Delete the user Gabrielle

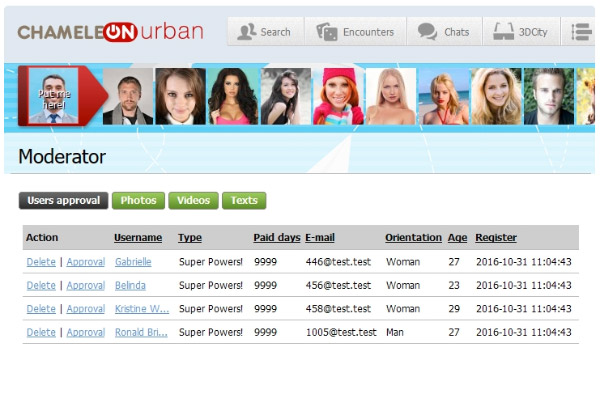coord(41,262)
